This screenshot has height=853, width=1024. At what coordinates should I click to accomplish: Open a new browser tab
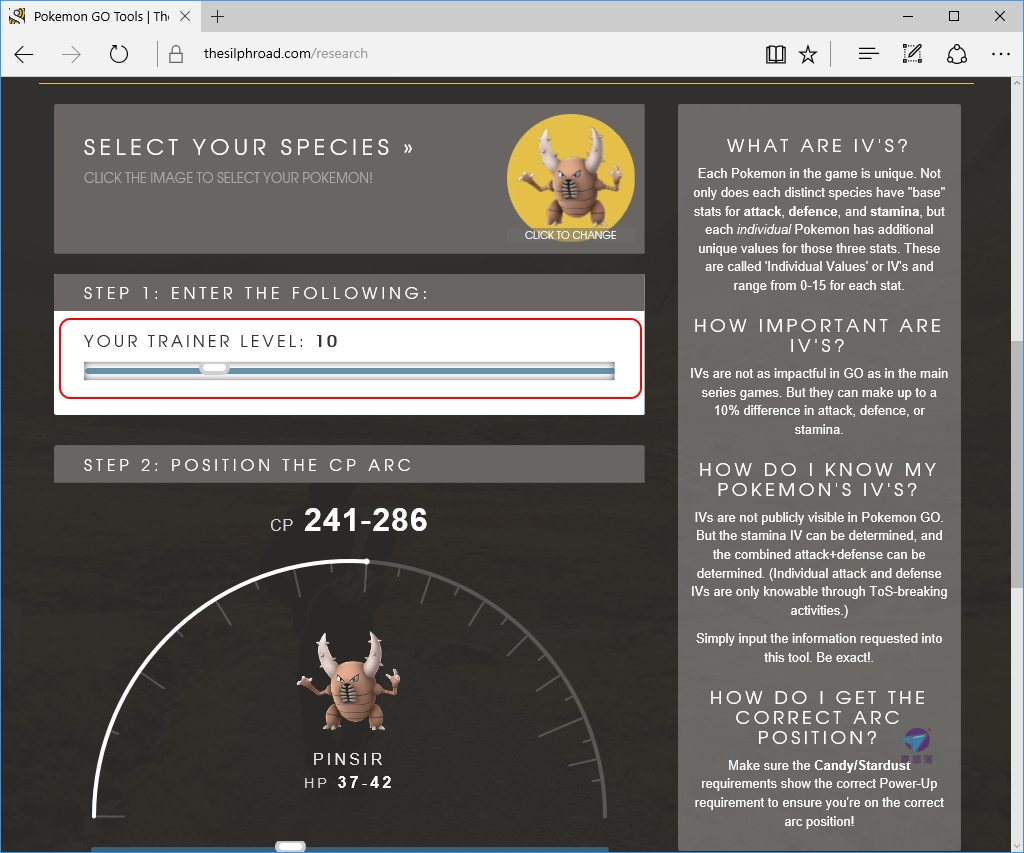pyautogui.click(x=217, y=16)
